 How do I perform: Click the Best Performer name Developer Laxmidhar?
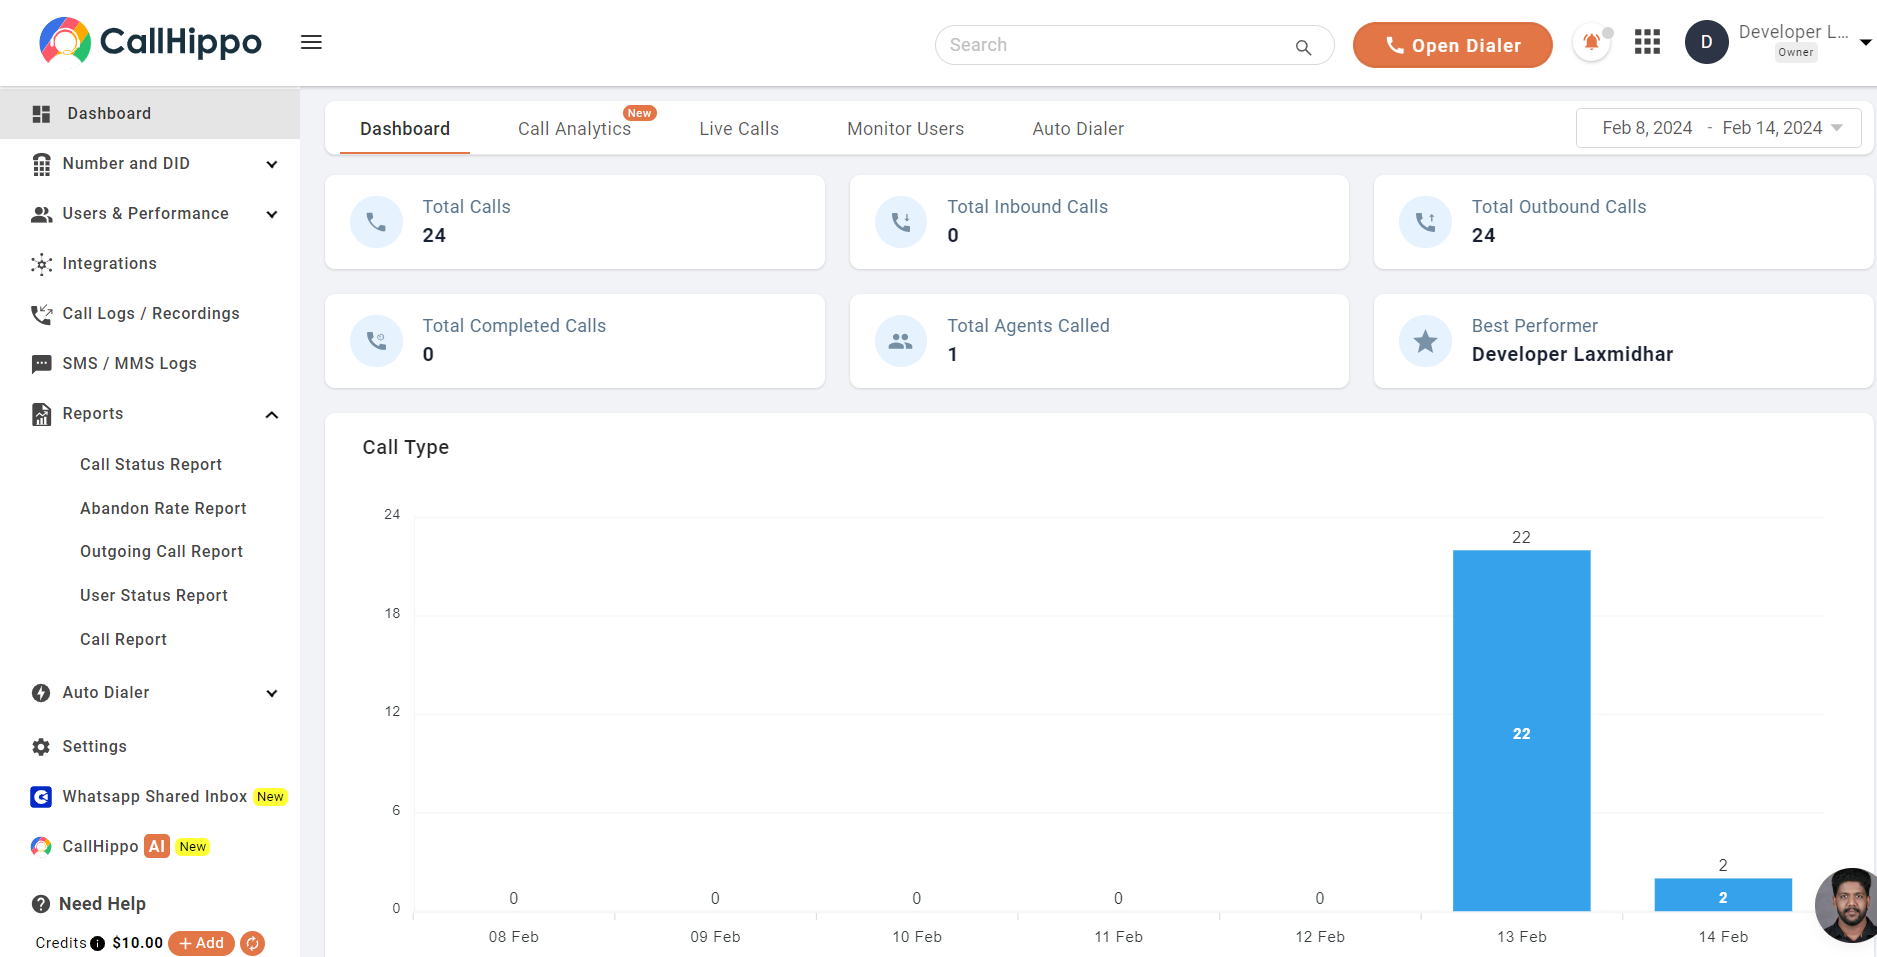click(x=1572, y=355)
